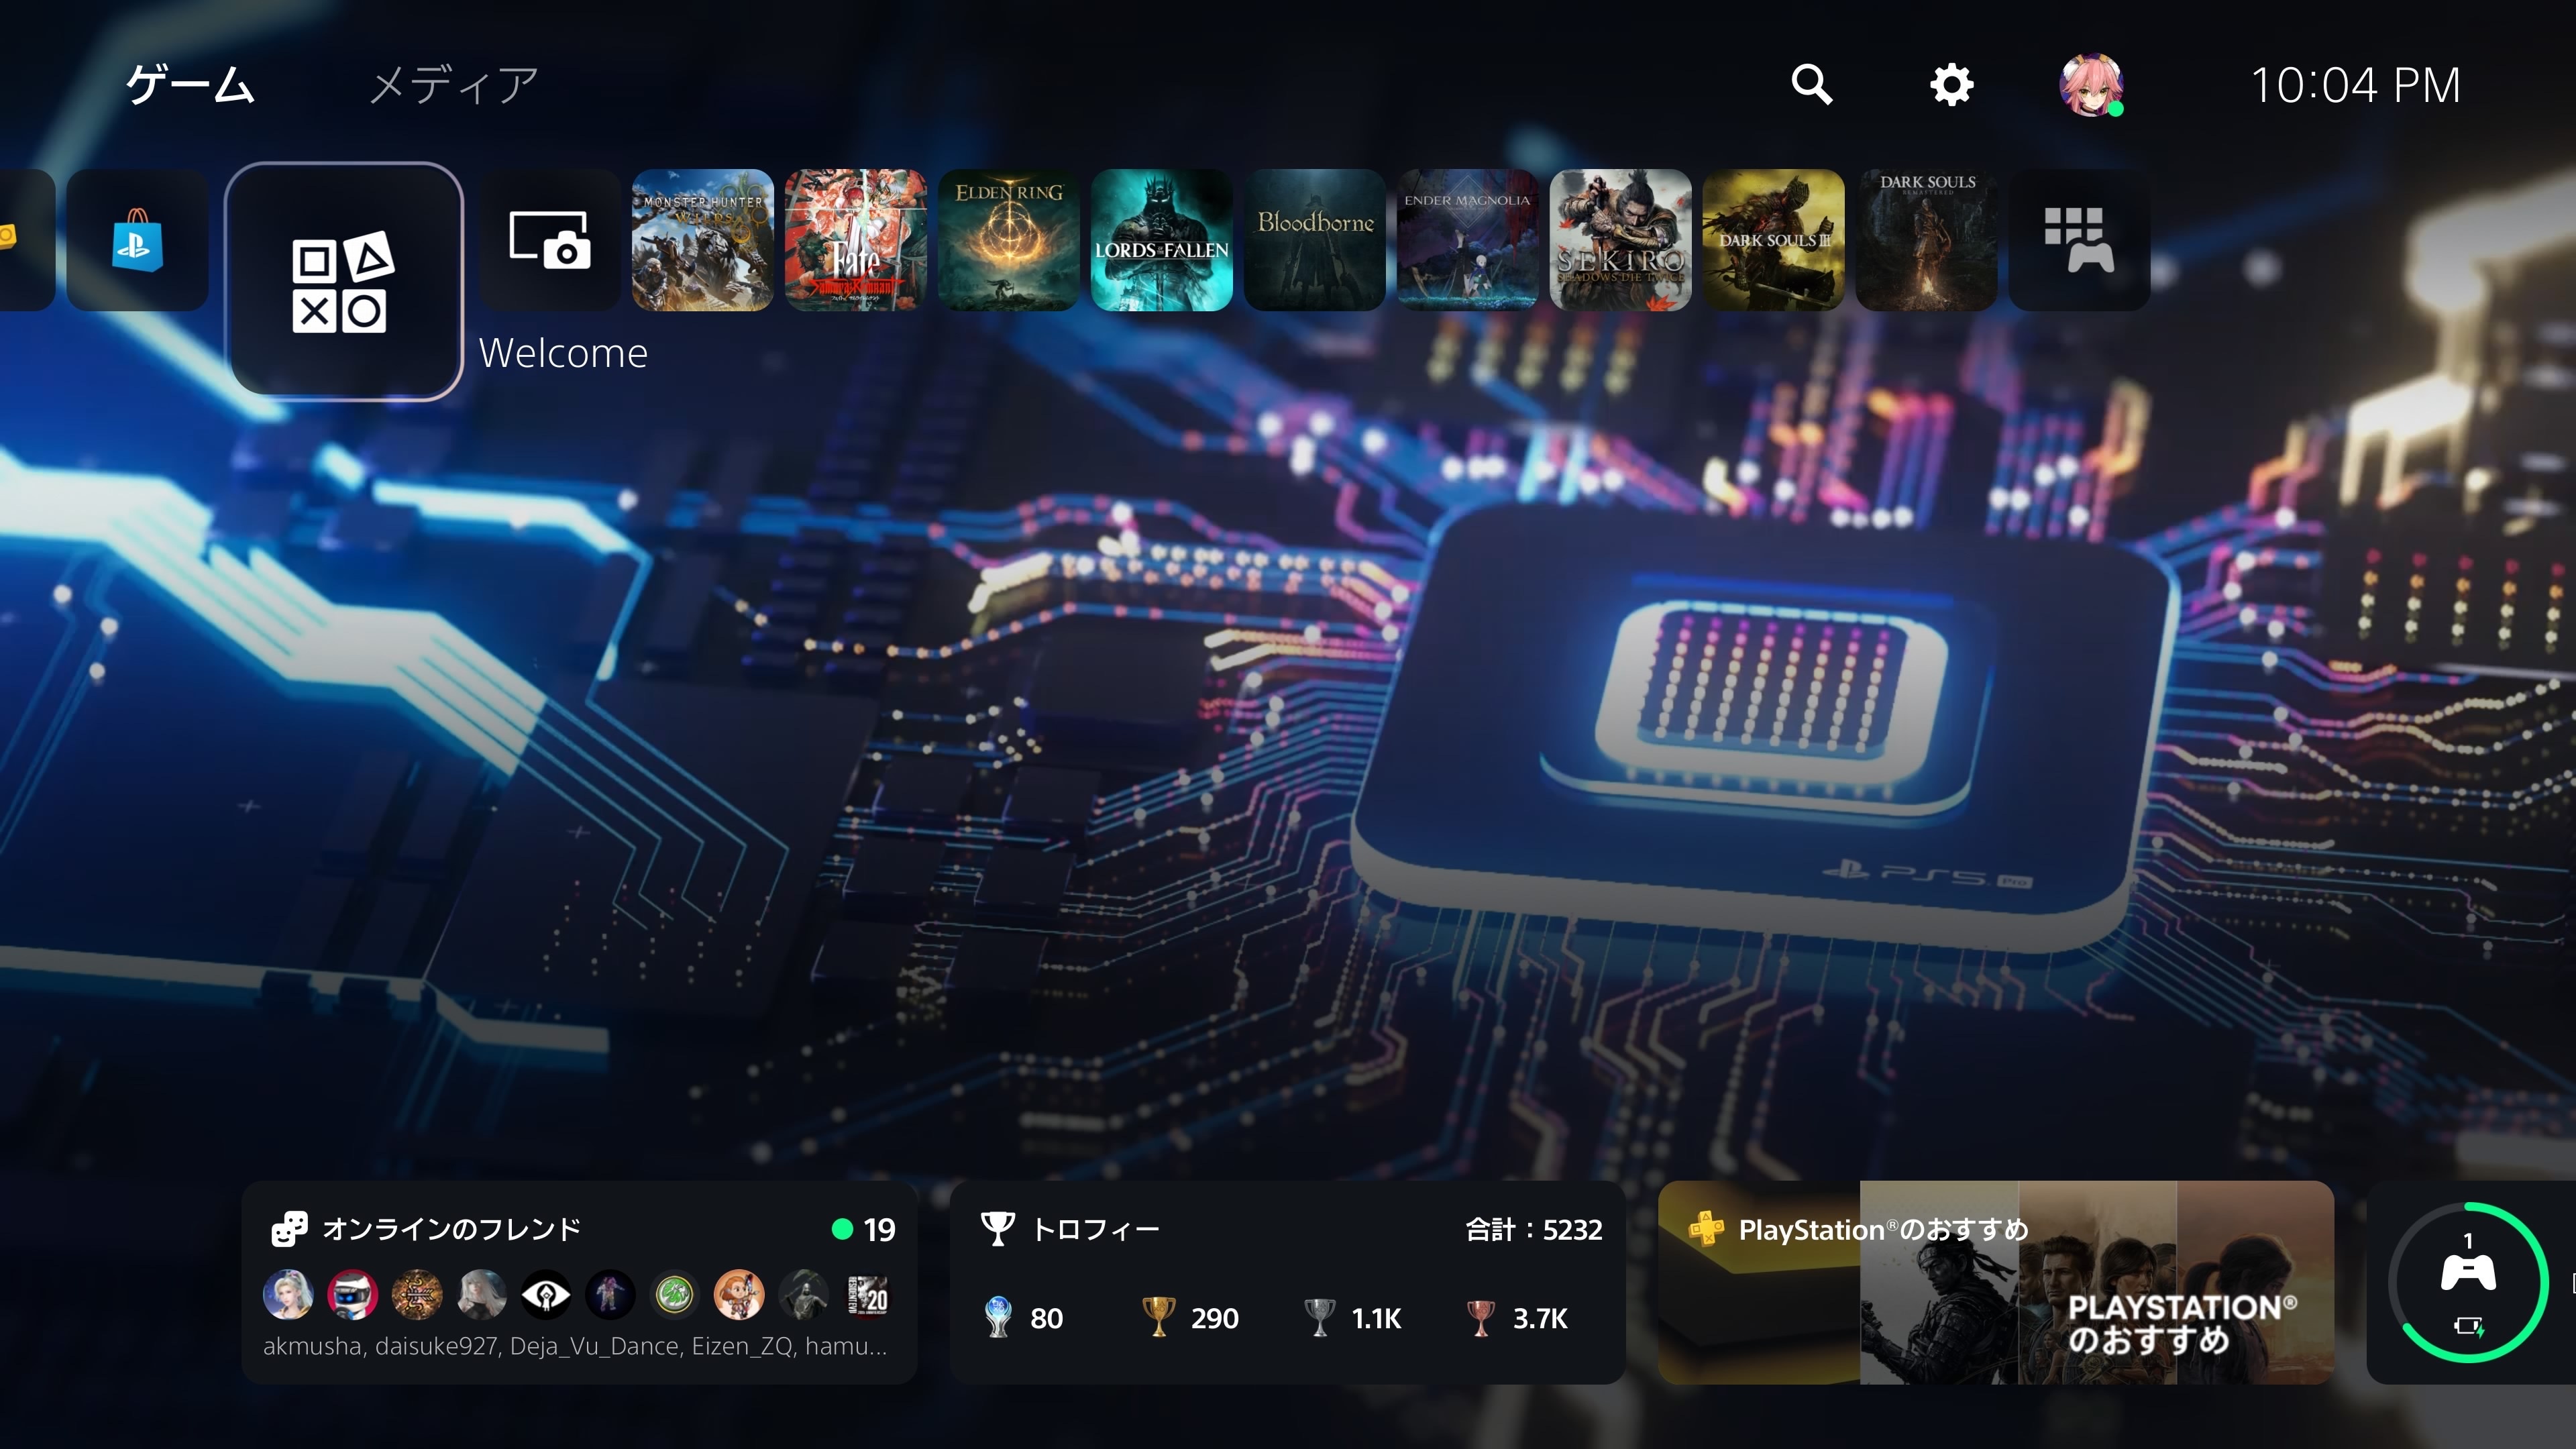Image resolution: width=2576 pixels, height=1449 pixels.
Task: Open the Media Gallery capture icon
Action: (550, 240)
